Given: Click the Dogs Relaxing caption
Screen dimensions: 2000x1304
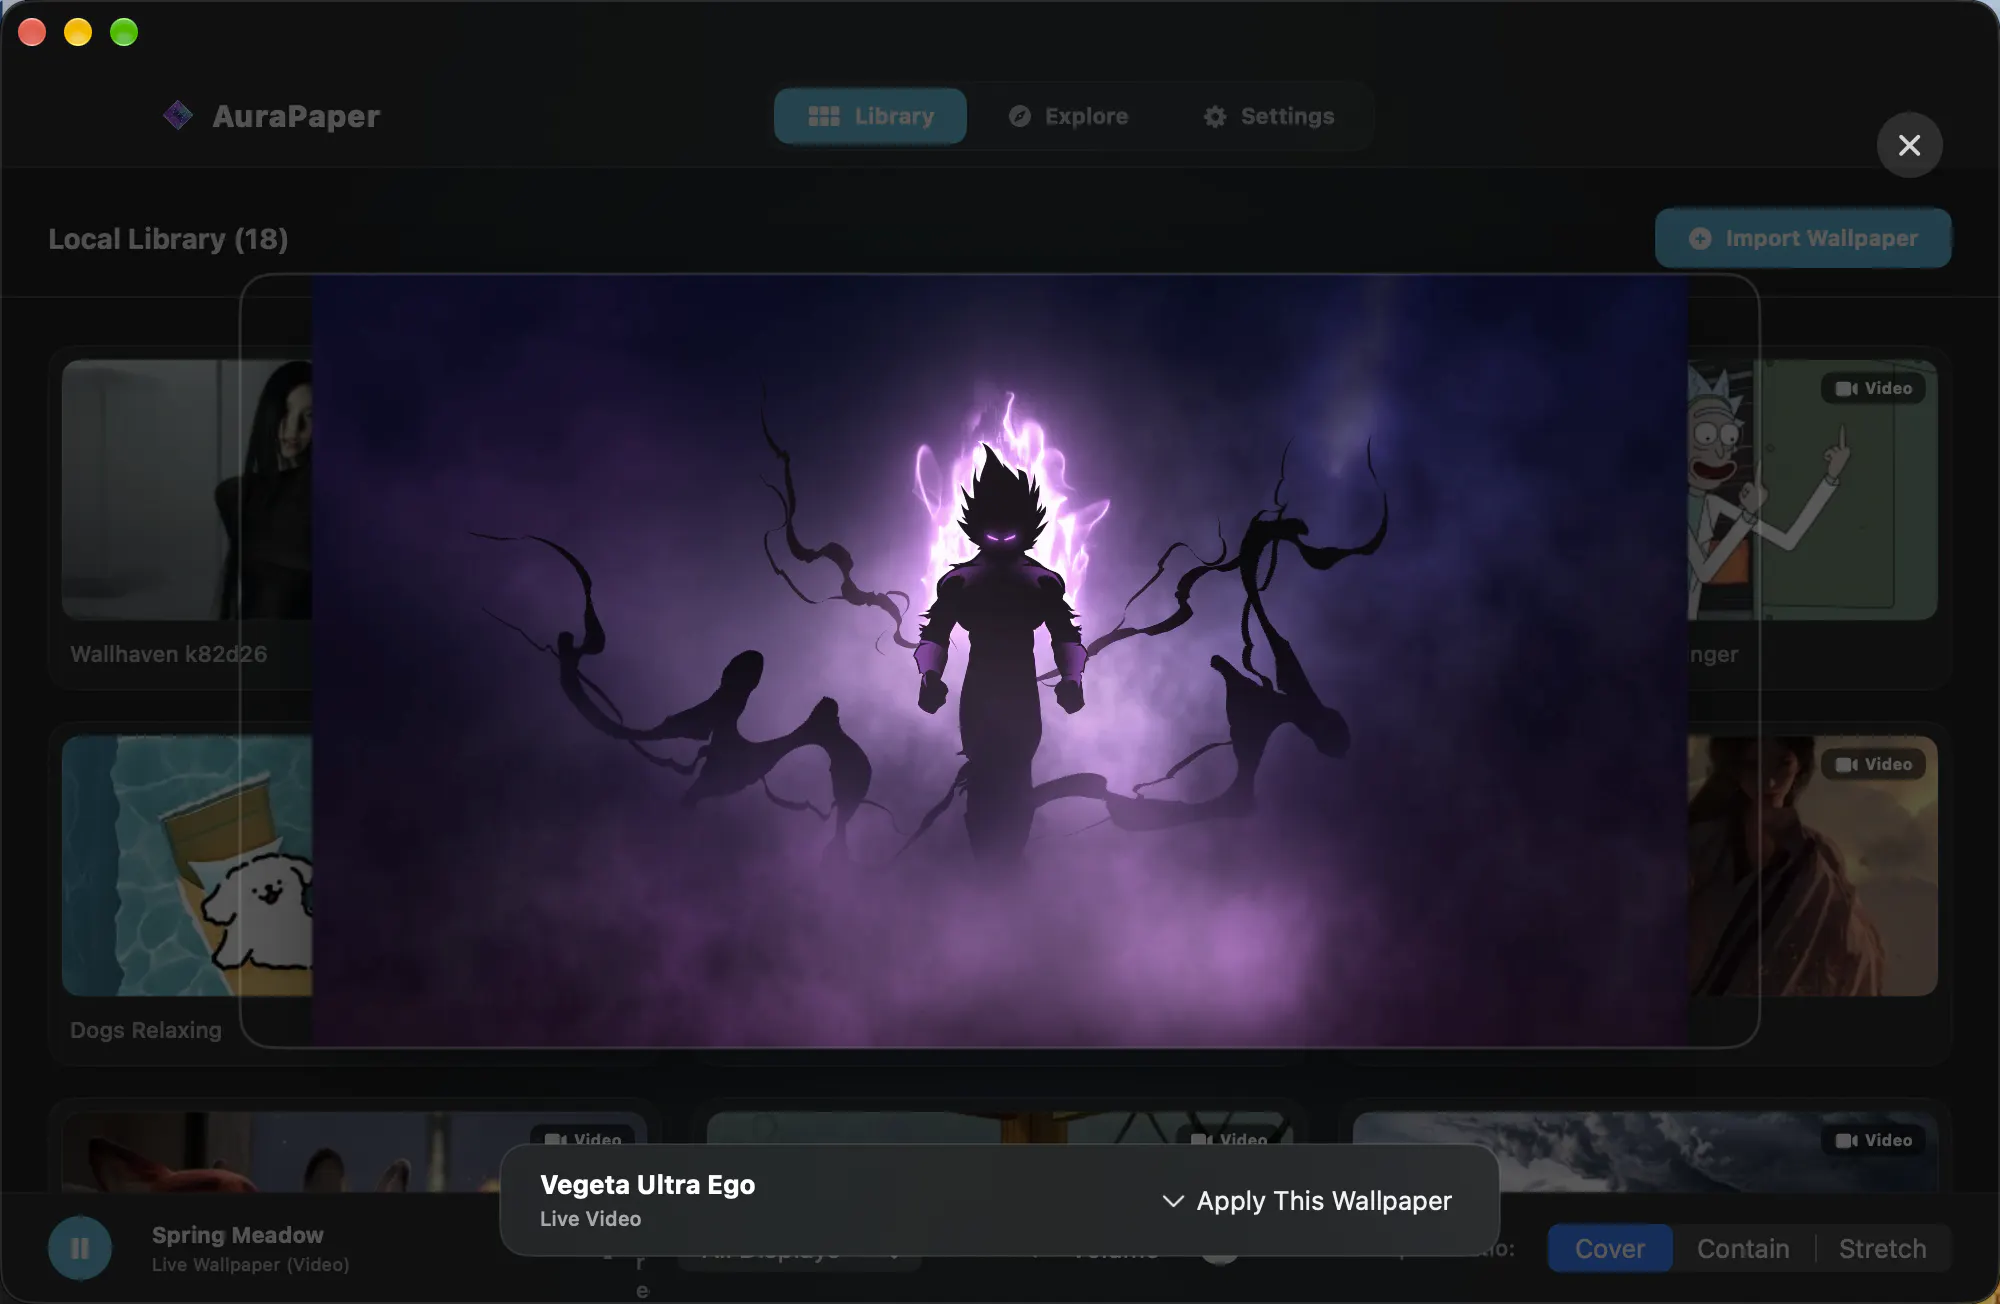Looking at the screenshot, I should [x=146, y=1030].
